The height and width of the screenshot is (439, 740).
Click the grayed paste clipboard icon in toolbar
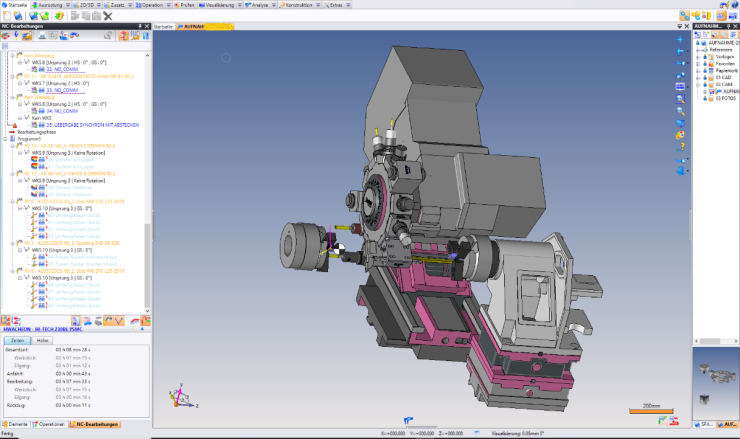pos(96,16)
